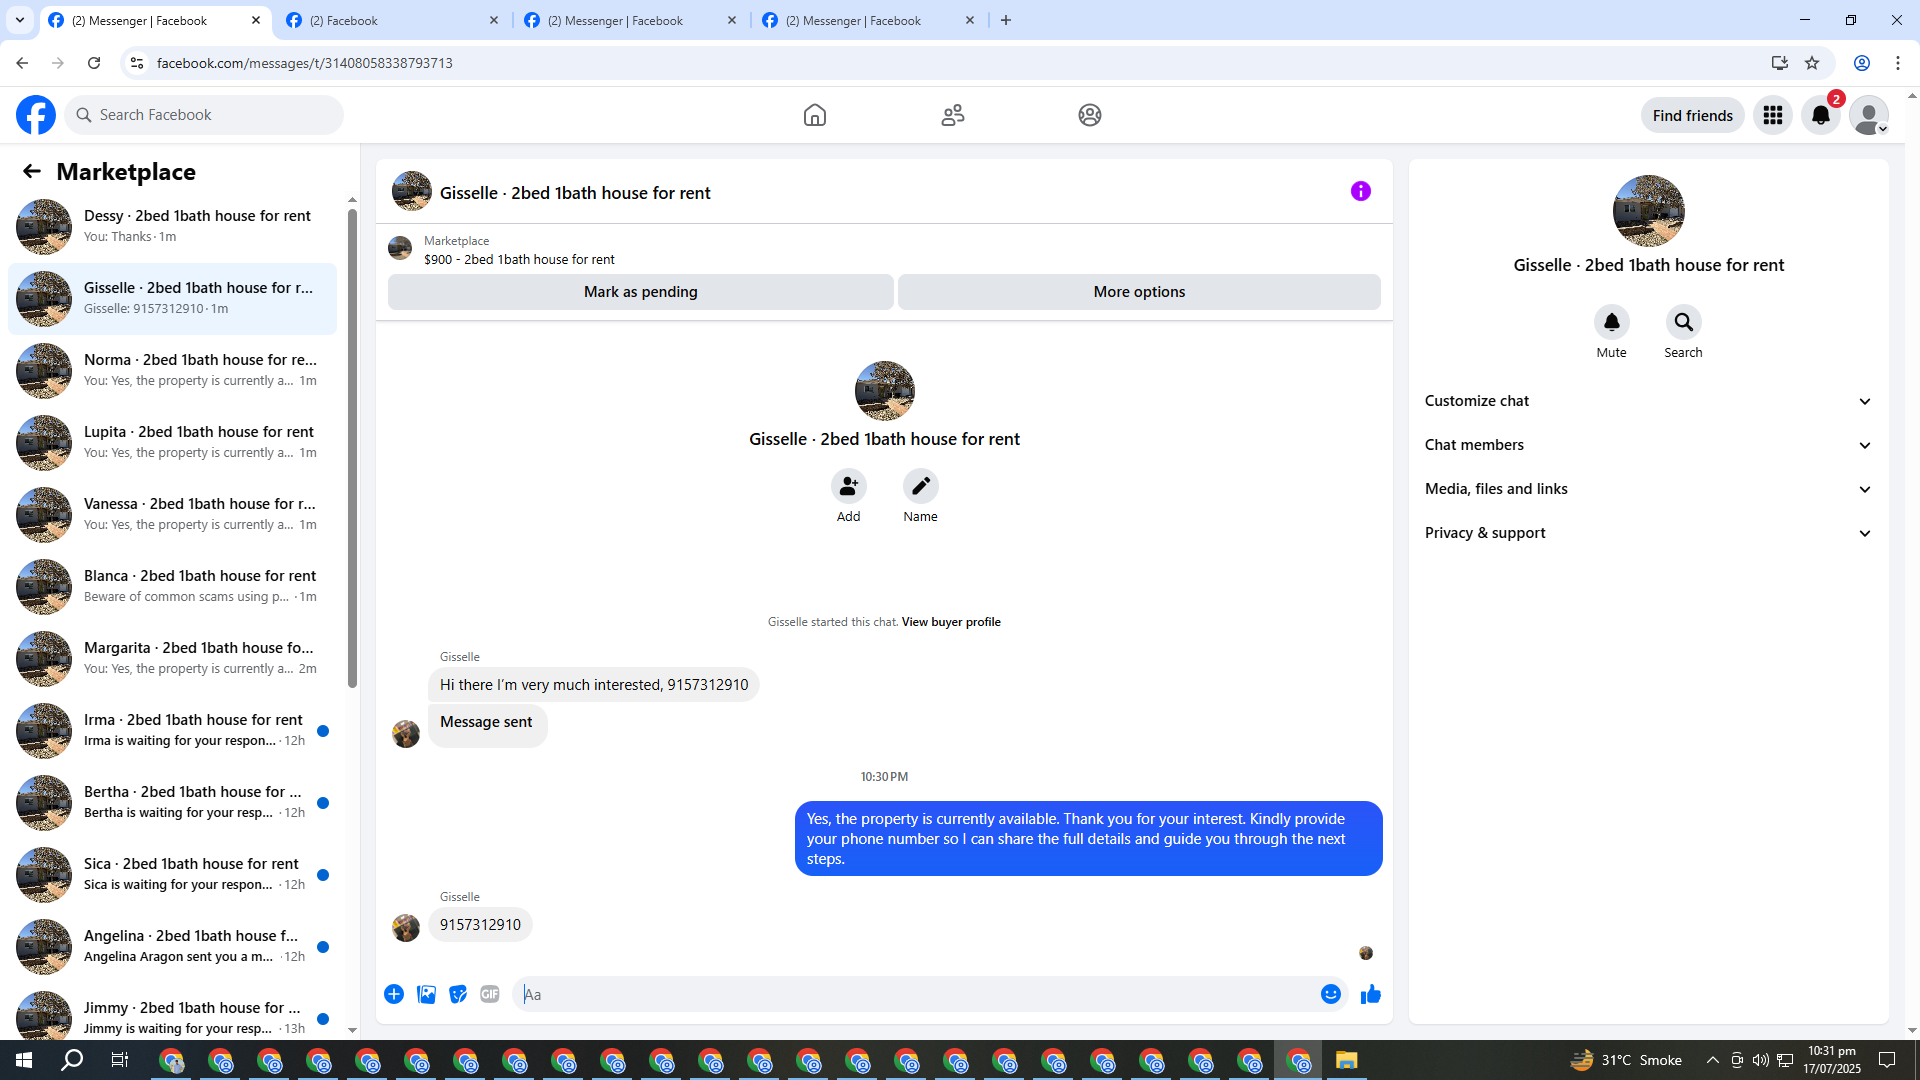
Task: Open the emoji picker in message box
Action: [1331, 994]
